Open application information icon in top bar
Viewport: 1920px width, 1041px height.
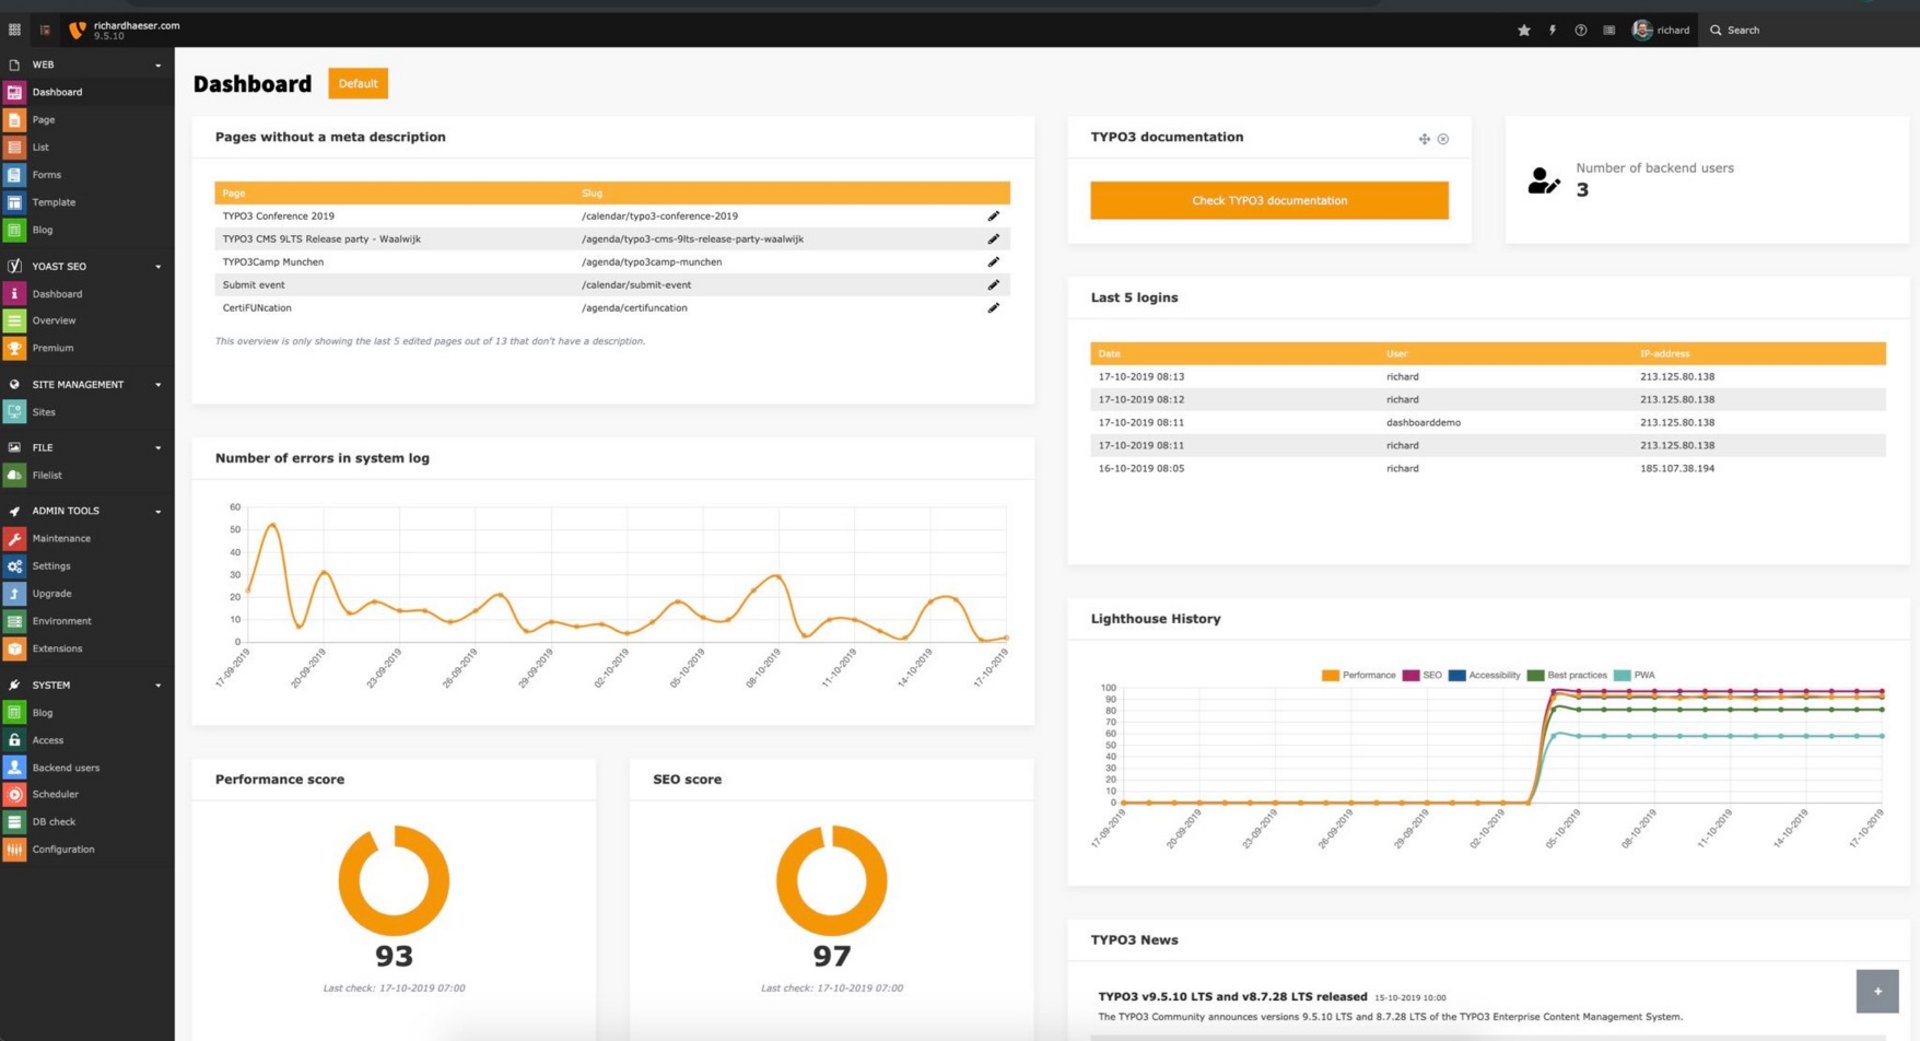(1609, 30)
